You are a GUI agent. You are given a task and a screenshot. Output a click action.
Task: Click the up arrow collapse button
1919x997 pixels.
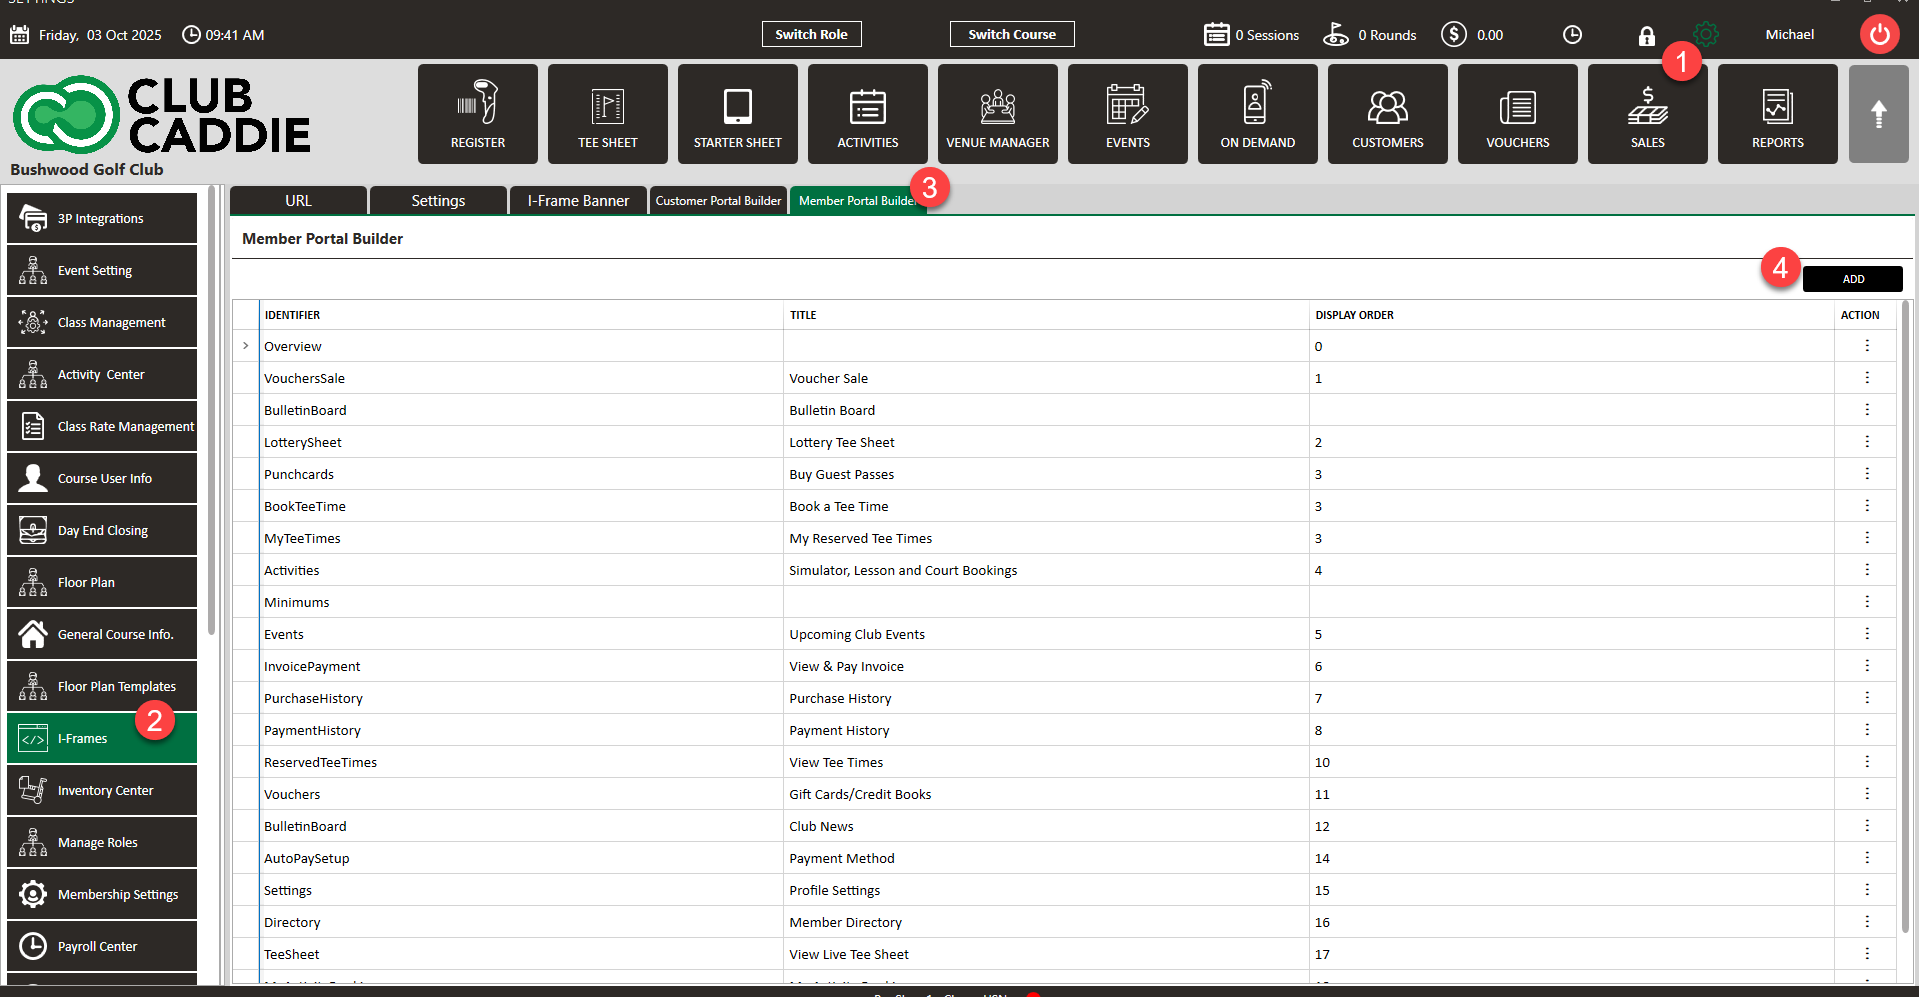(1878, 114)
